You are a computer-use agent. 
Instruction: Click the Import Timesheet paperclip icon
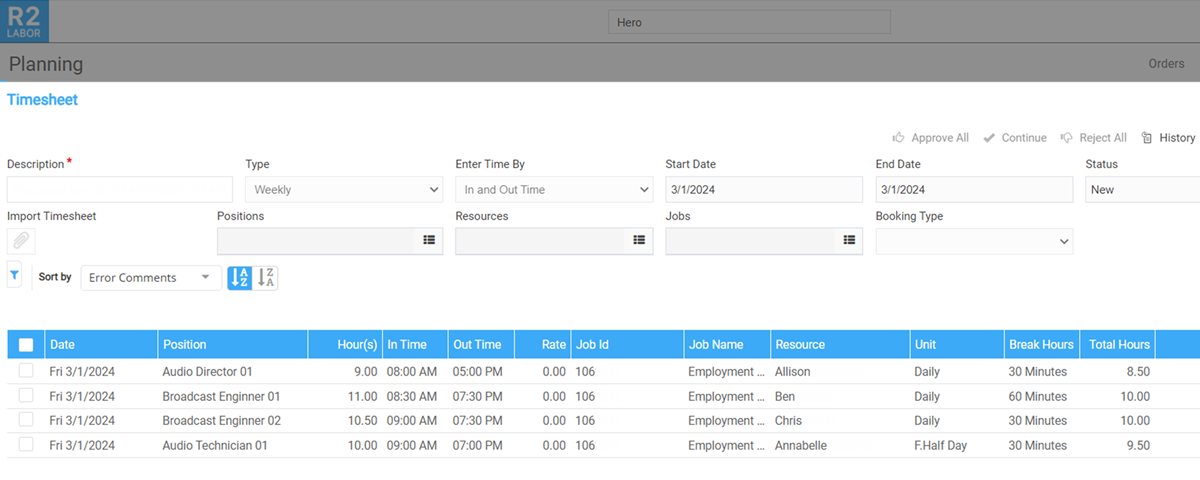21,241
